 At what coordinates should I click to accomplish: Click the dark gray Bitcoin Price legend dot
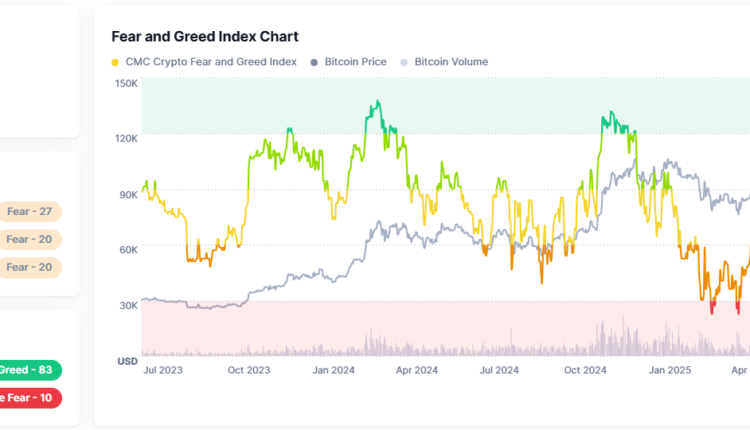[x=315, y=62]
